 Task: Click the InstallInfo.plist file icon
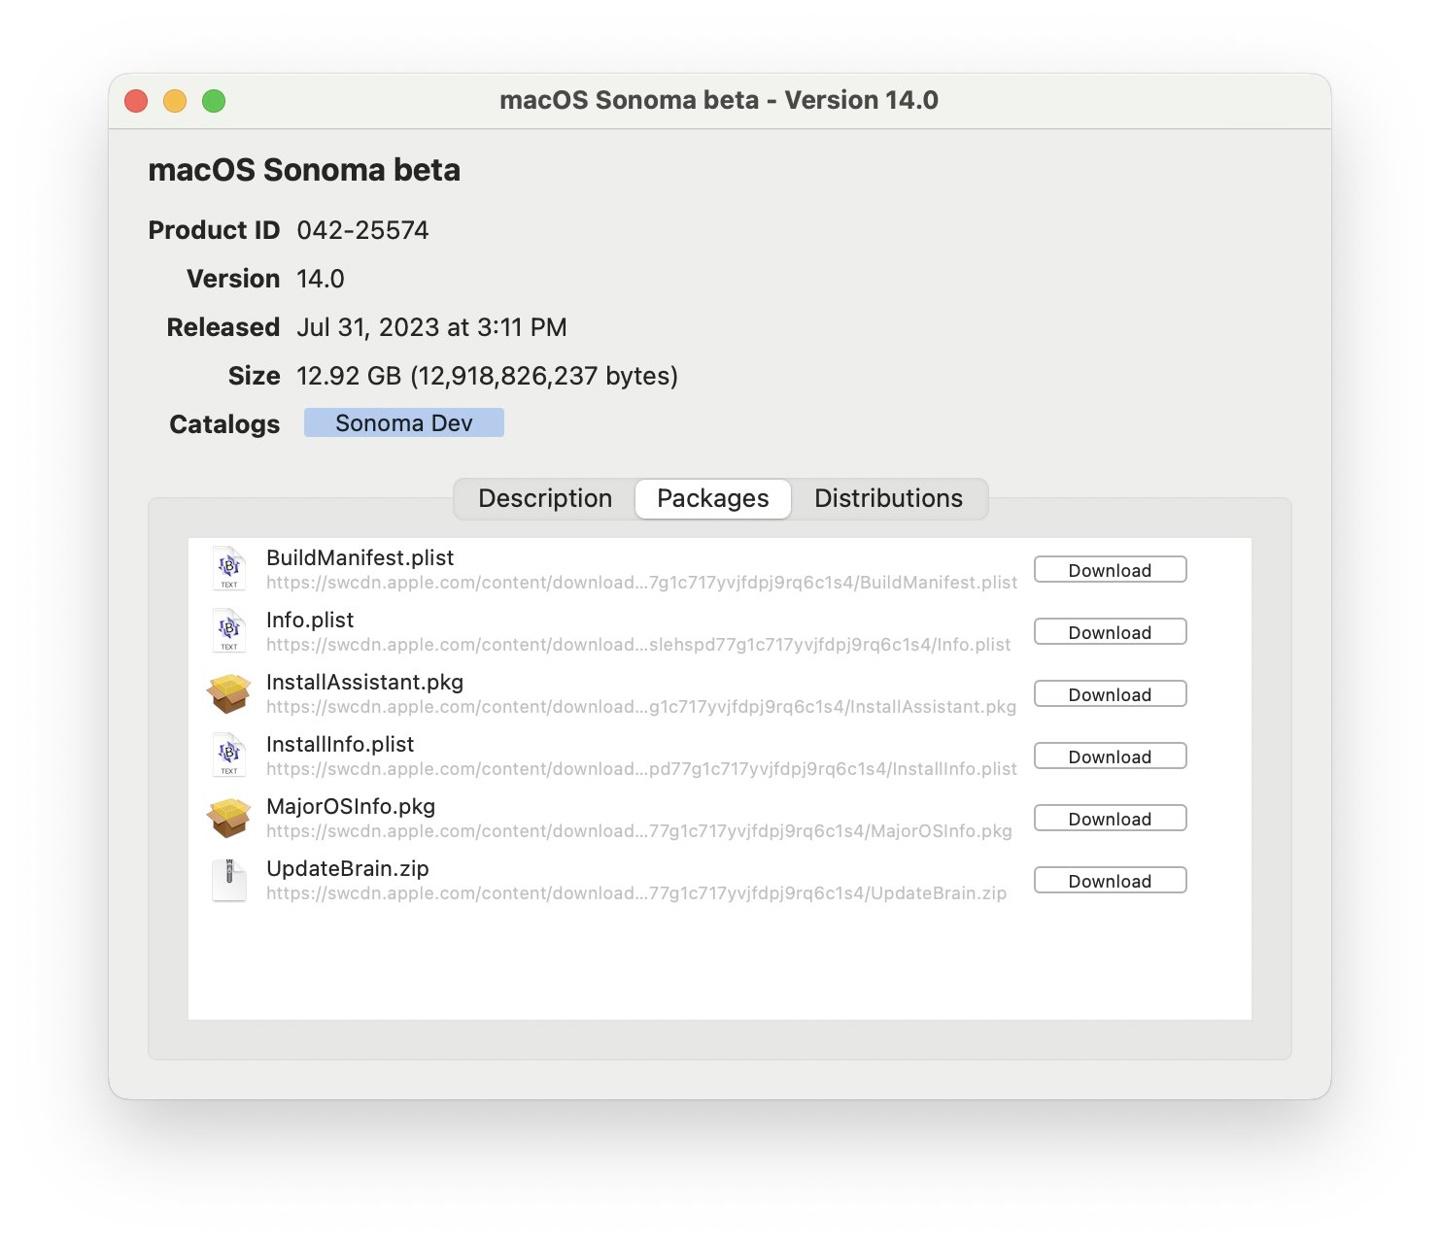pyautogui.click(x=229, y=755)
